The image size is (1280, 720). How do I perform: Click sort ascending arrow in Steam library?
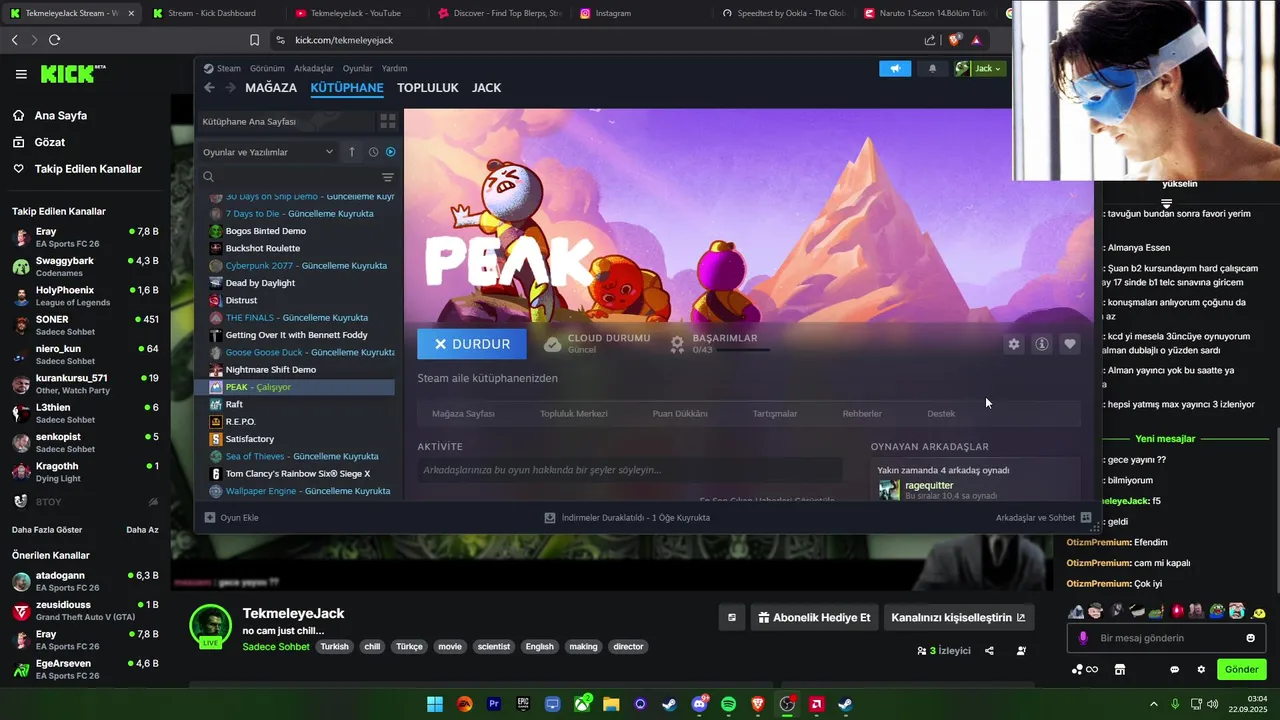tap(352, 152)
